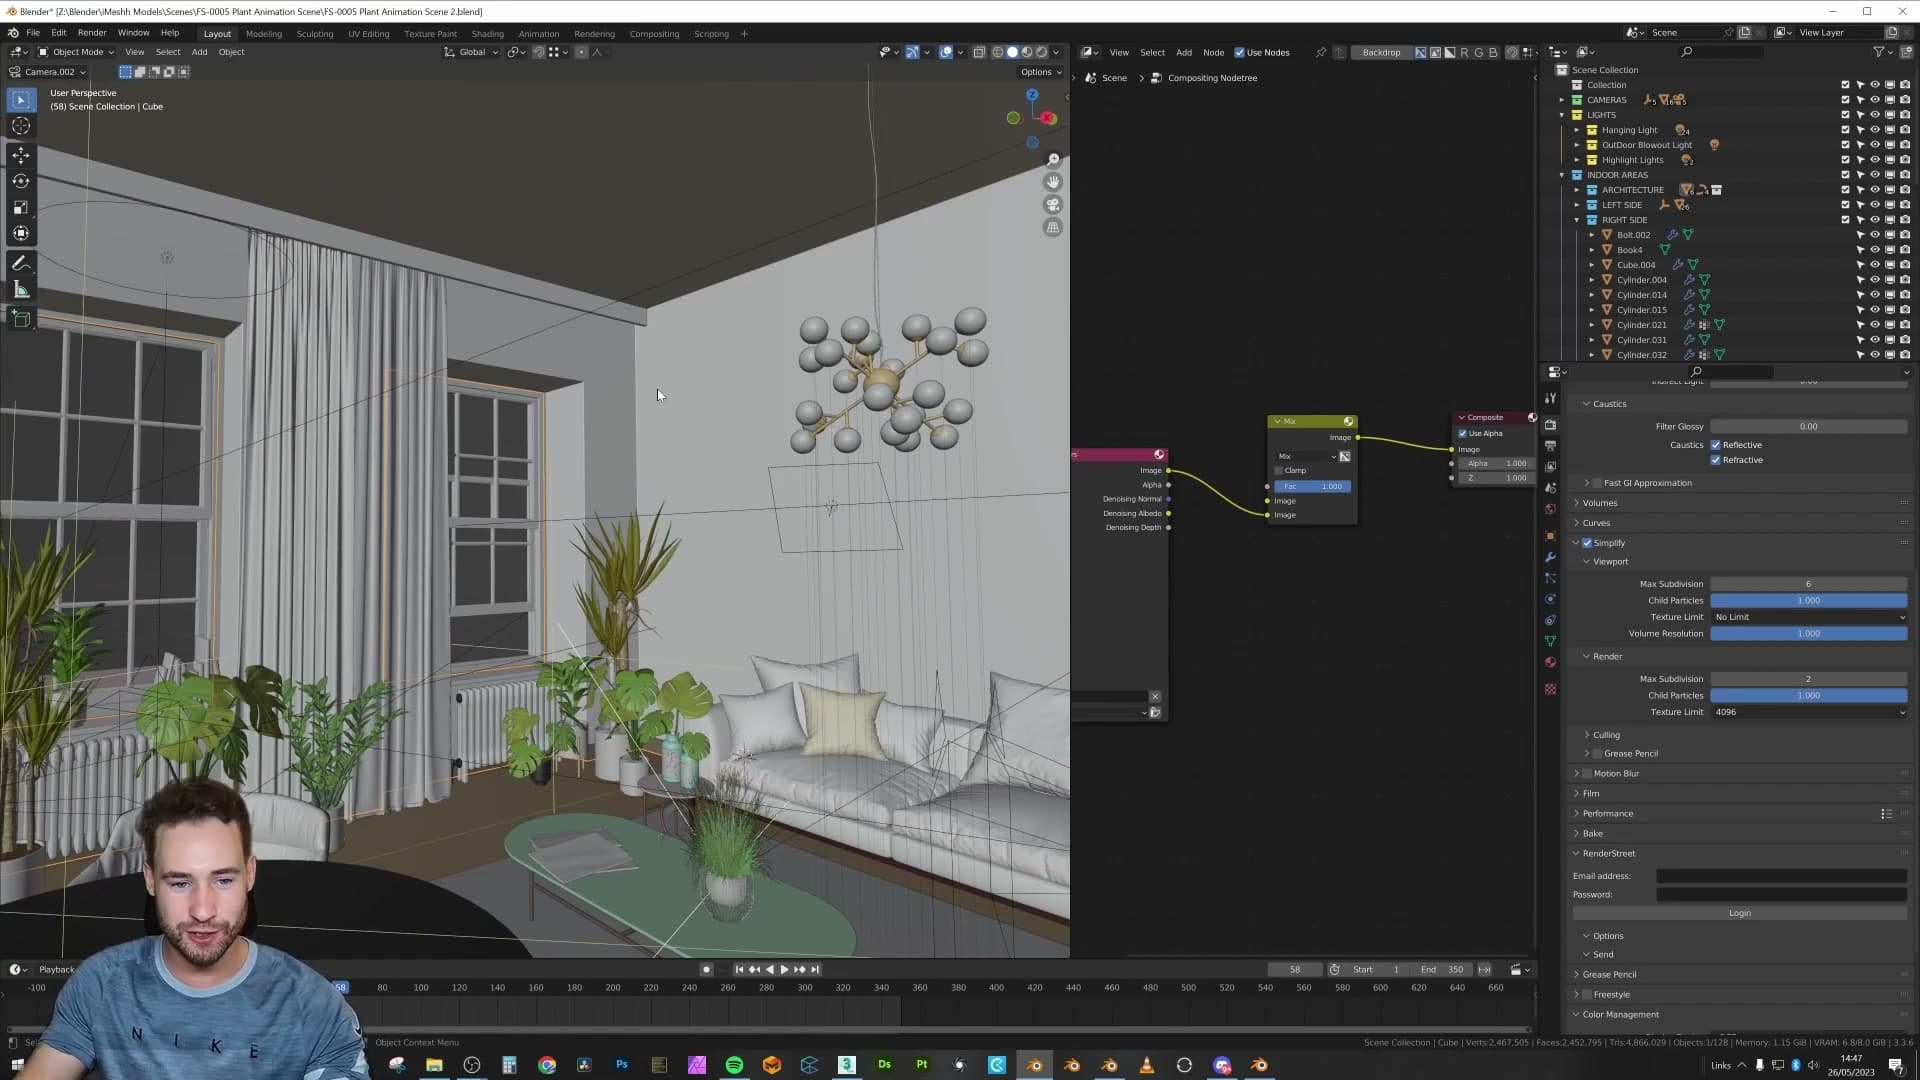The height and width of the screenshot is (1080, 1920).
Task: Toggle Refractive caustics checkbox
Action: [1716, 460]
